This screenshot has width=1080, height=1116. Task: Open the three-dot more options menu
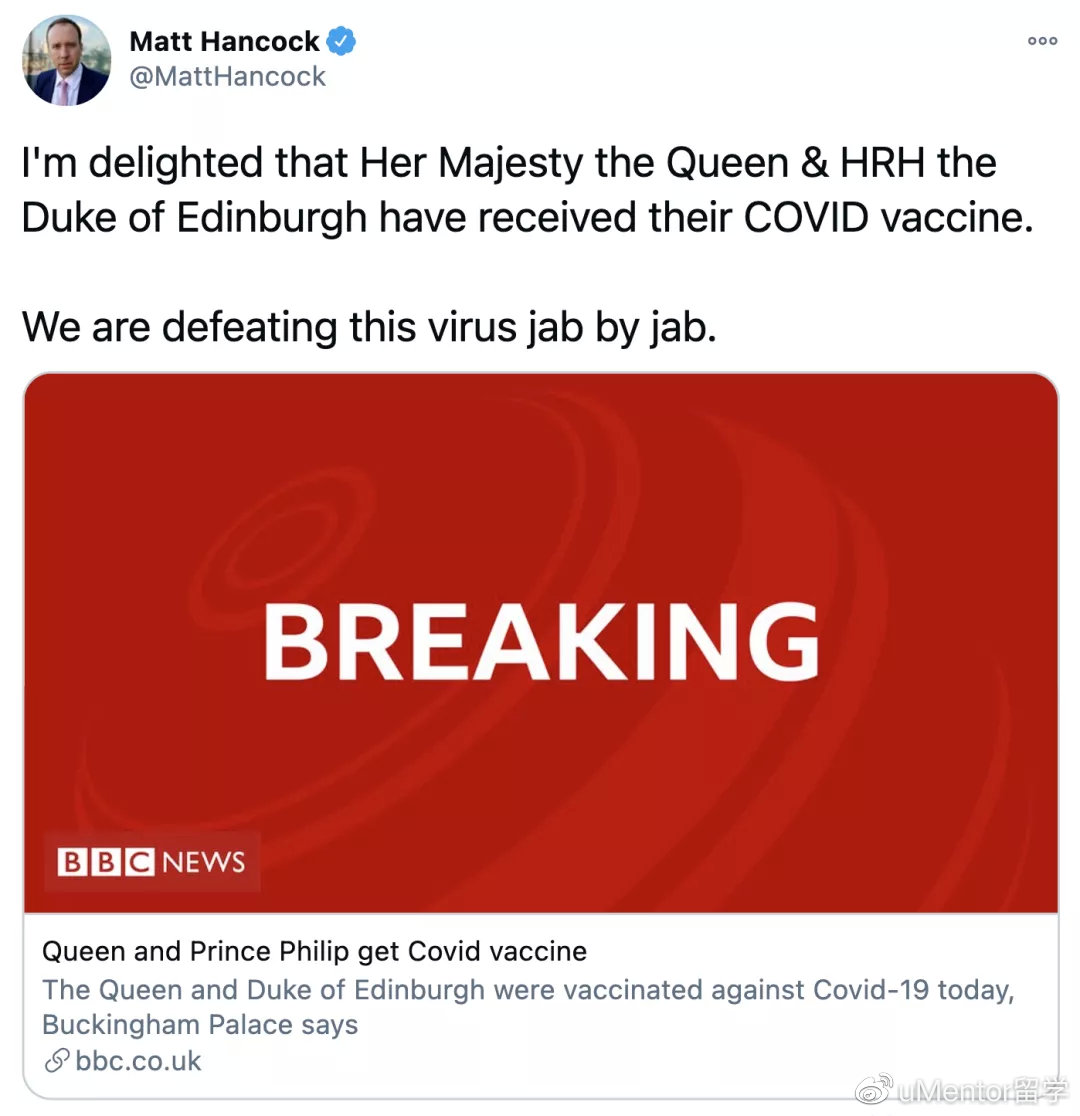tap(1041, 41)
